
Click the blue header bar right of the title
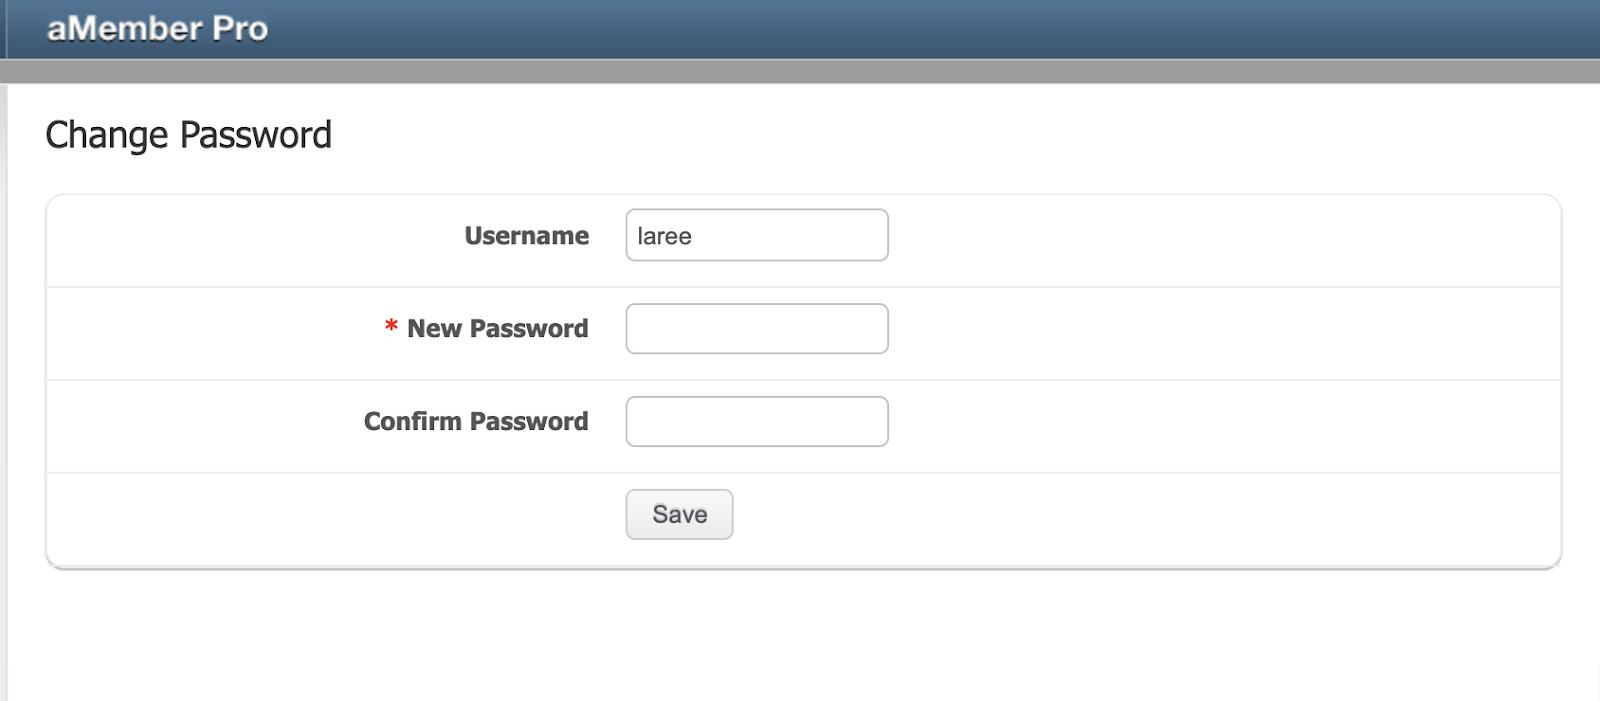pyautogui.click(x=900, y=28)
